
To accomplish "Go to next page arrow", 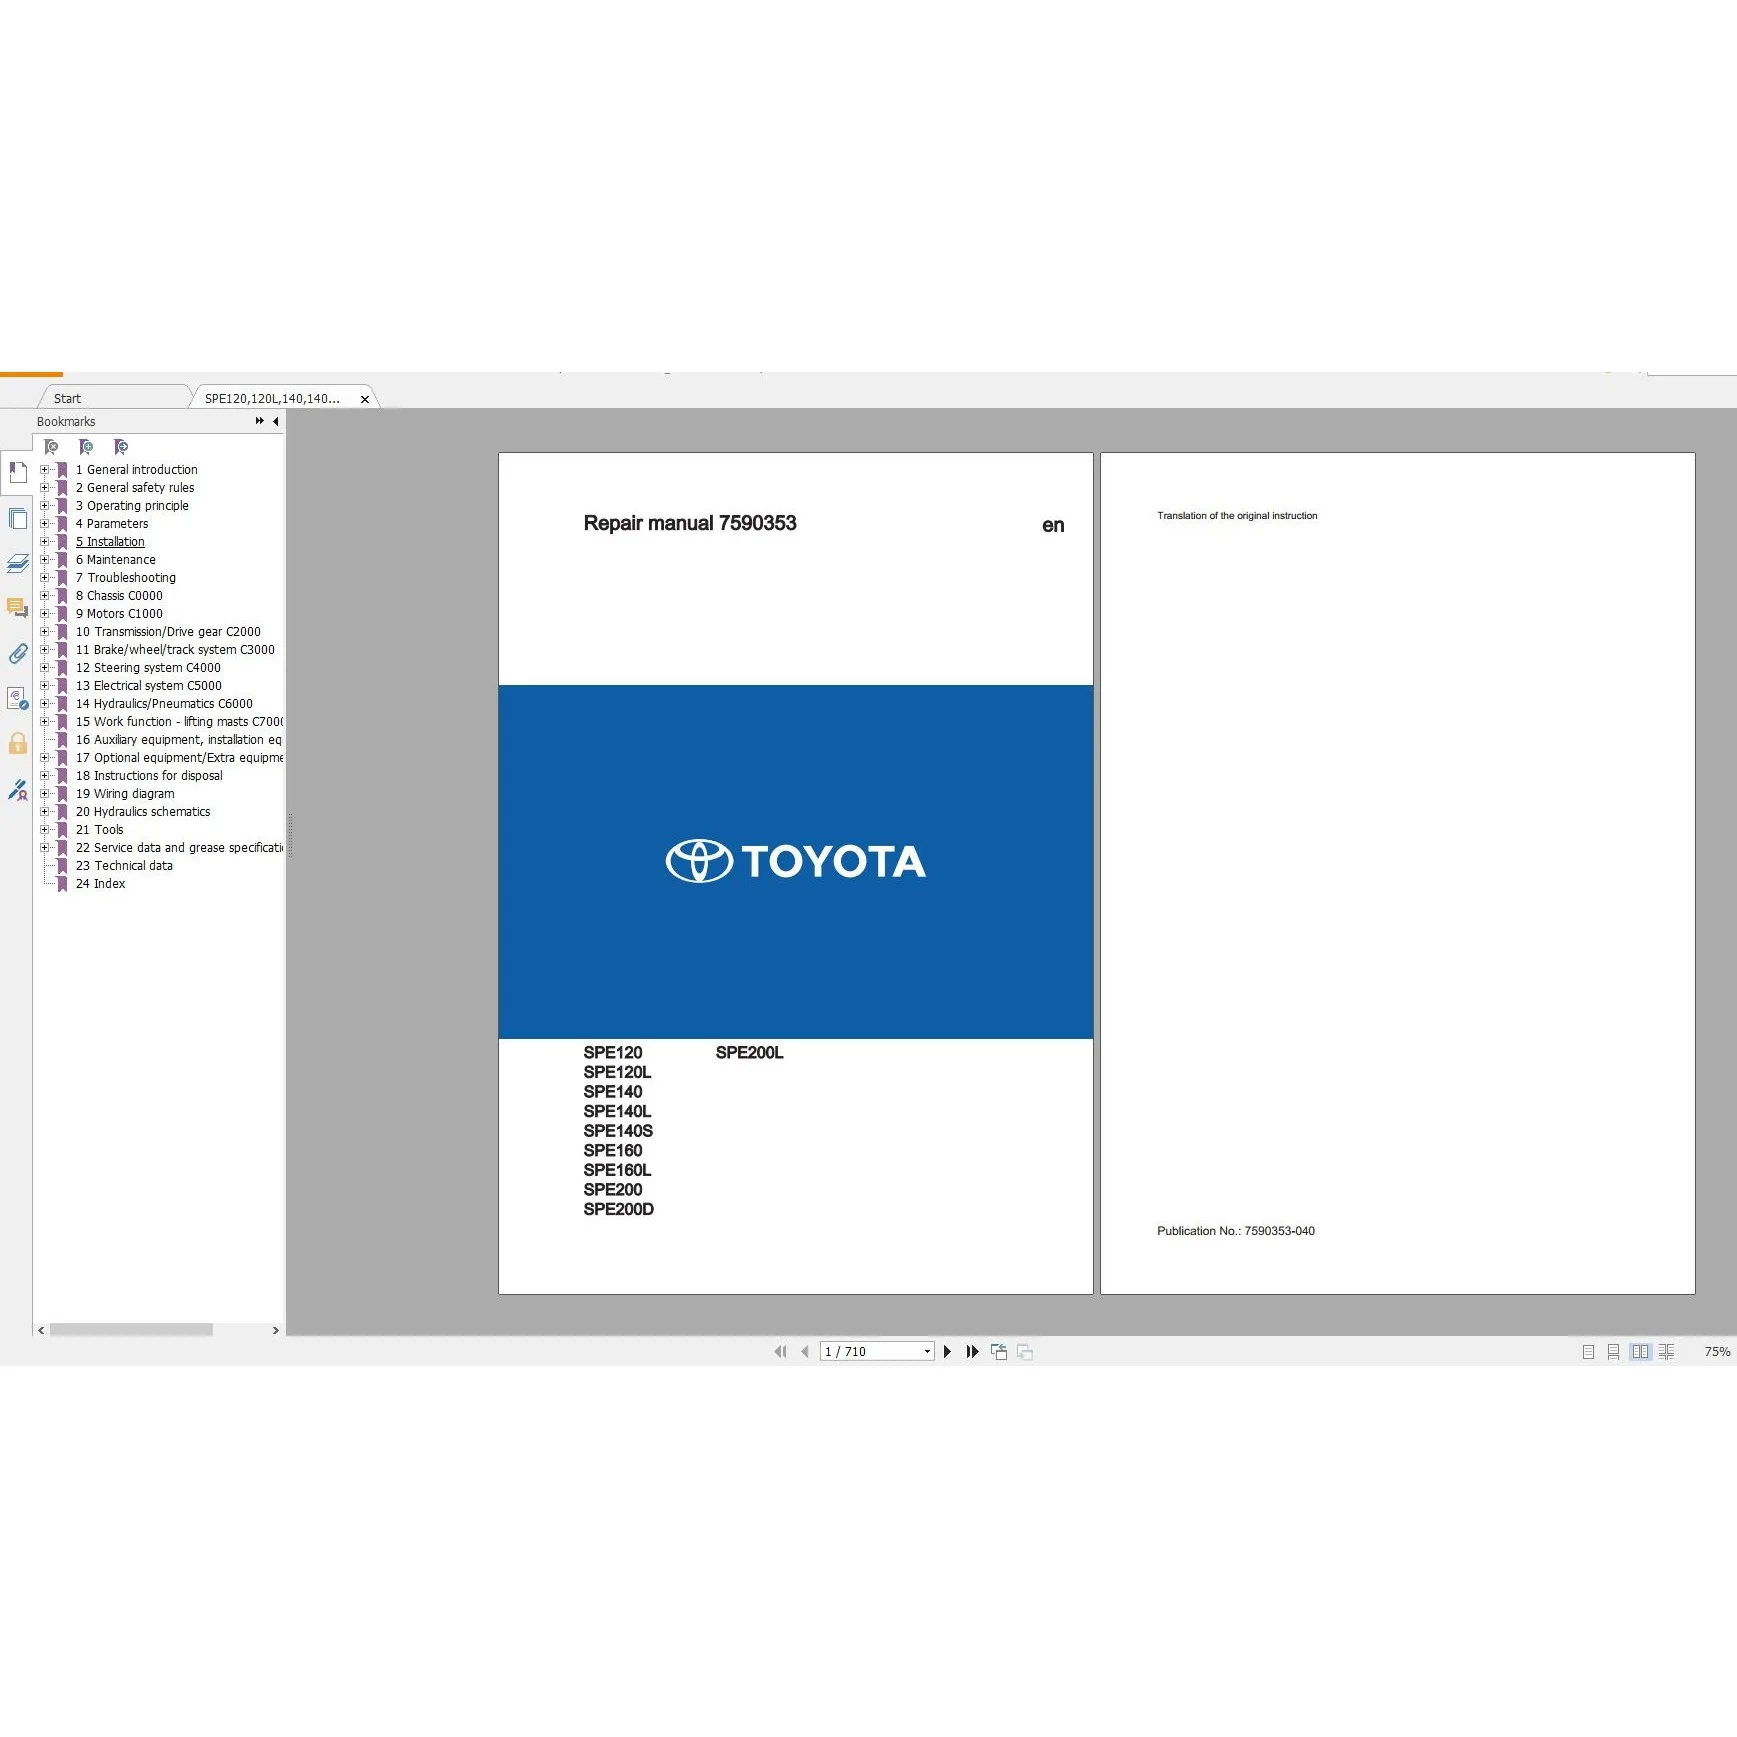I will [x=947, y=1351].
